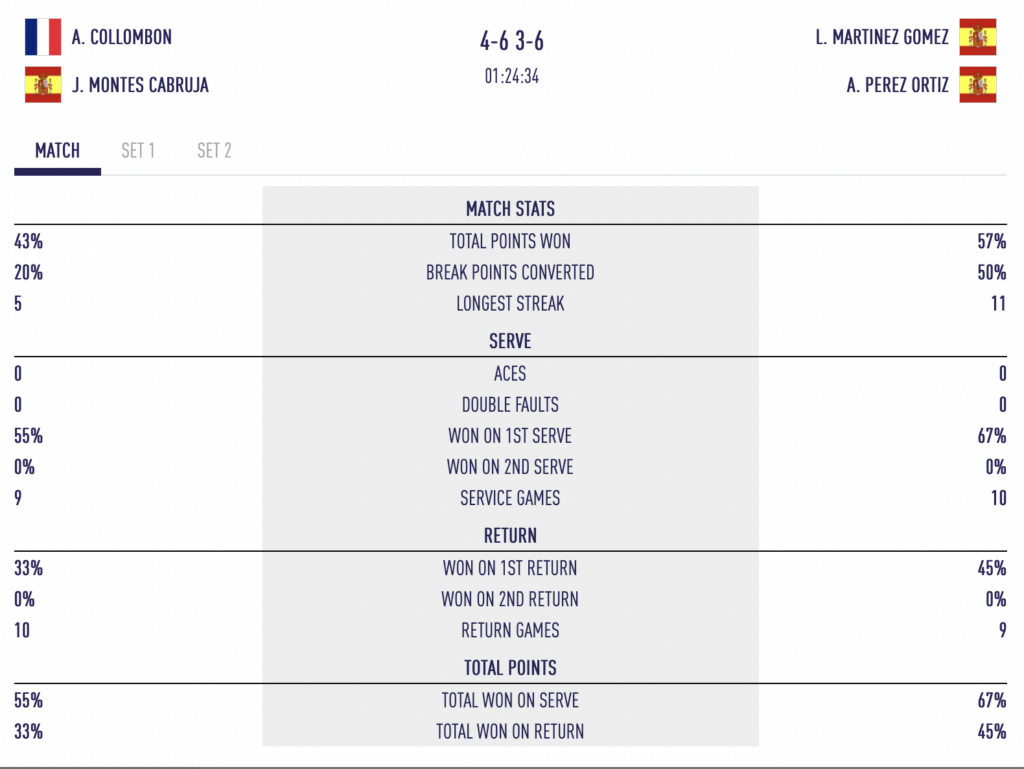Image resolution: width=1024 pixels, height=769 pixels.
Task: Switch to the SET 2 tab
Action: (x=214, y=151)
